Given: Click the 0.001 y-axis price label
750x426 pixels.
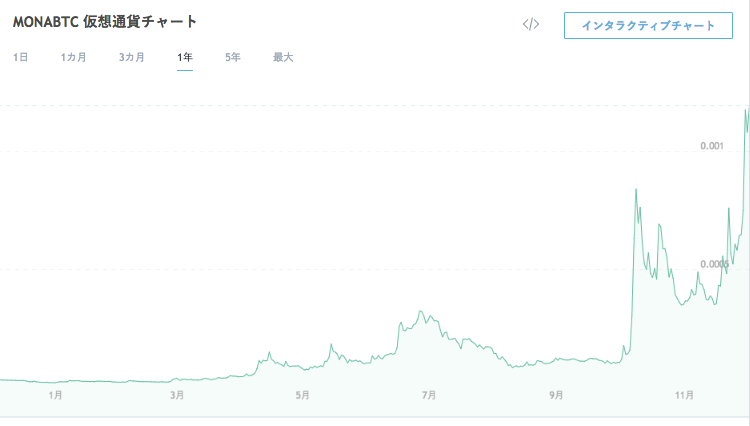Looking at the screenshot, I should click(x=712, y=147).
